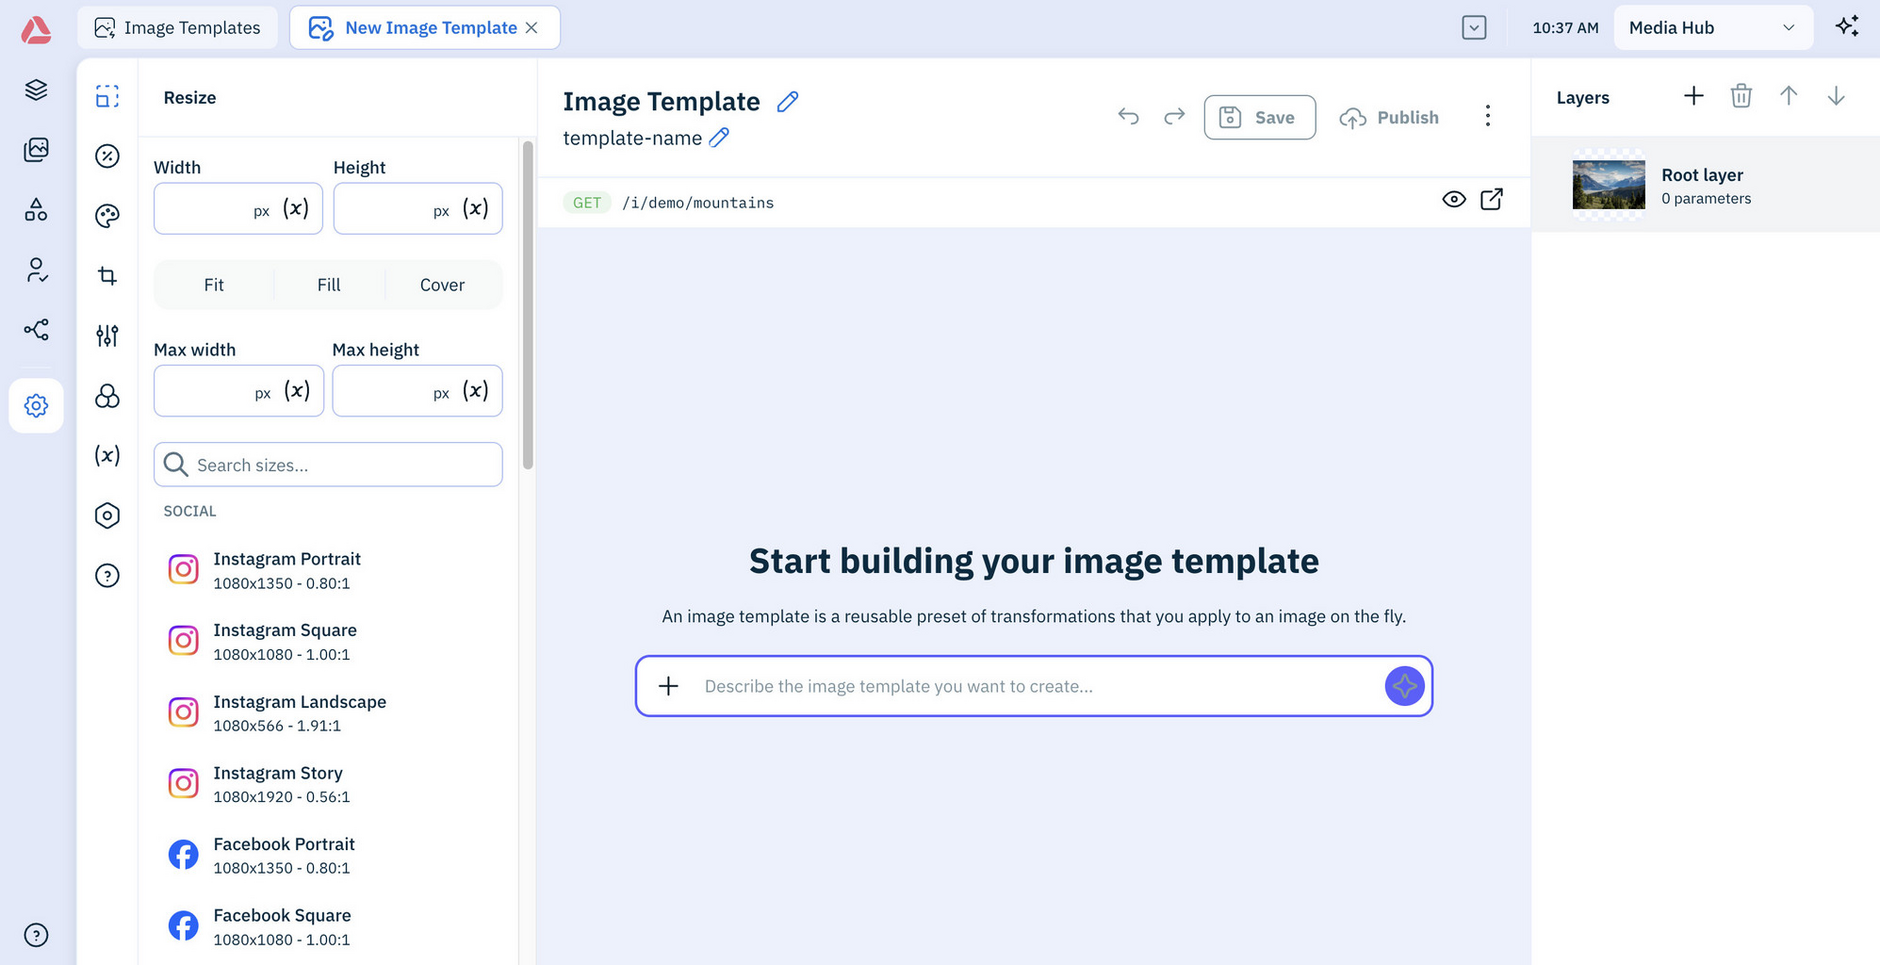Choose the Instagram Story size preset

328,784
